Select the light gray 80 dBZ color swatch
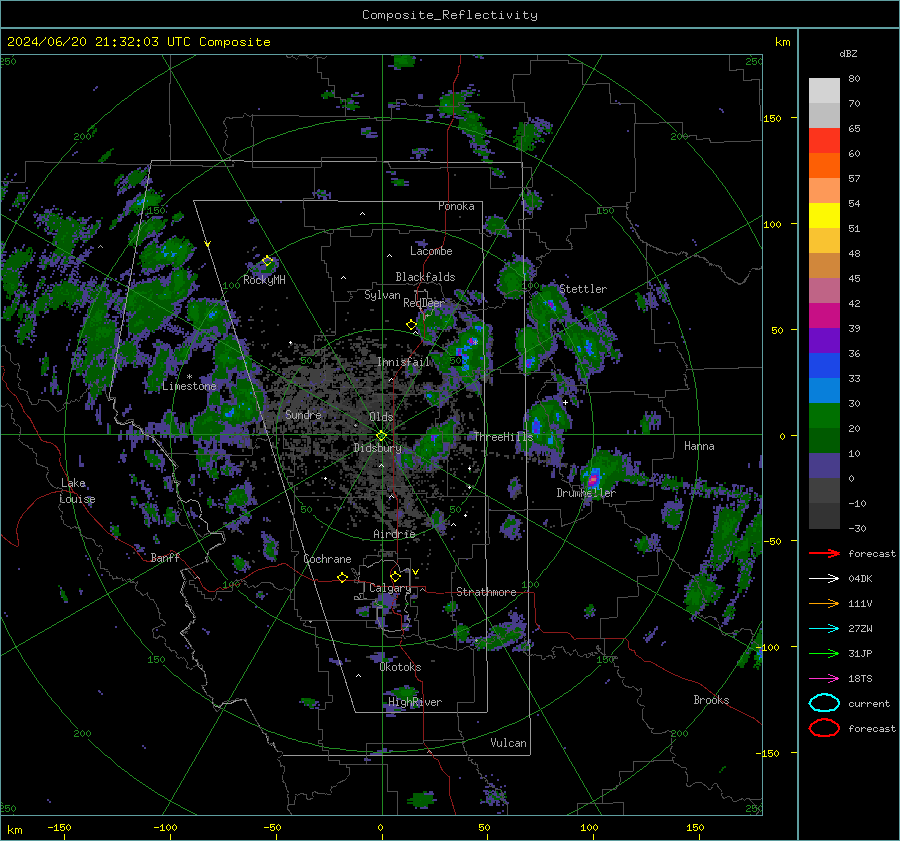Viewport: 900px width, 841px height. pos(824,91)
